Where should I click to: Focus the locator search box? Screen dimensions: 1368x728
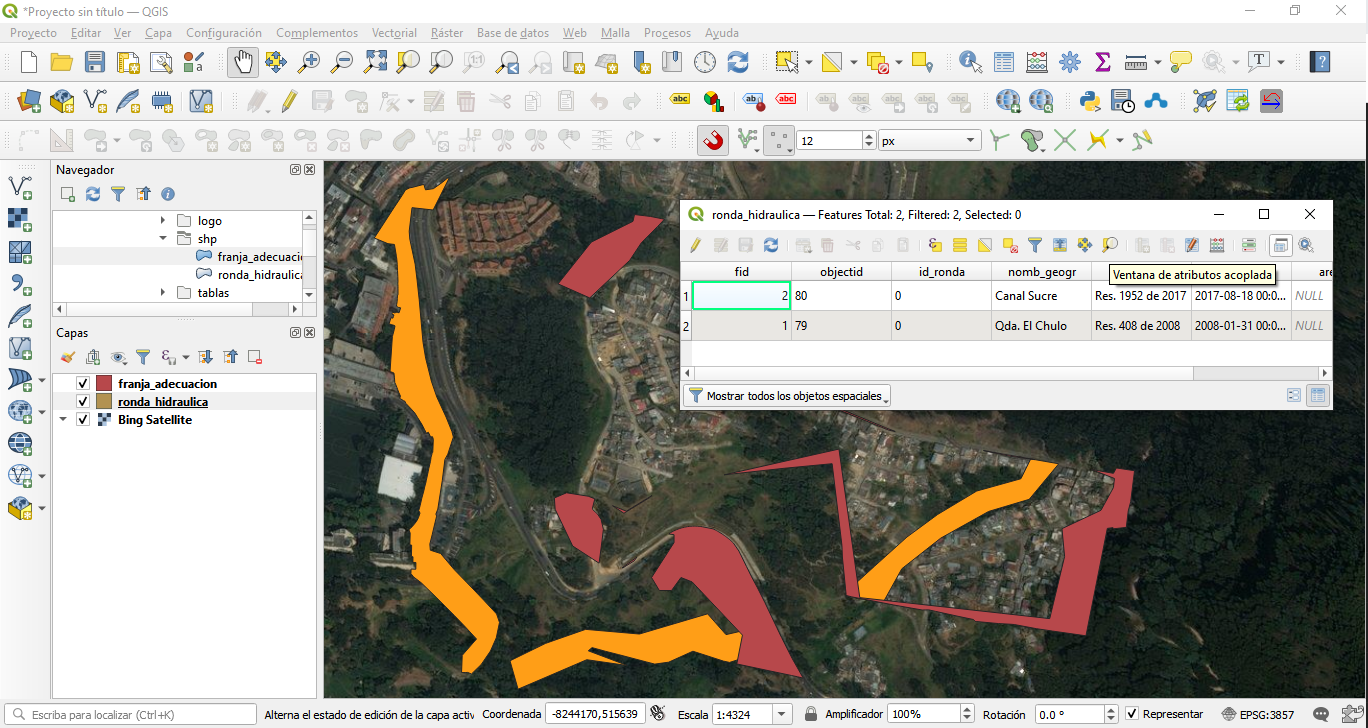point(130,714)
